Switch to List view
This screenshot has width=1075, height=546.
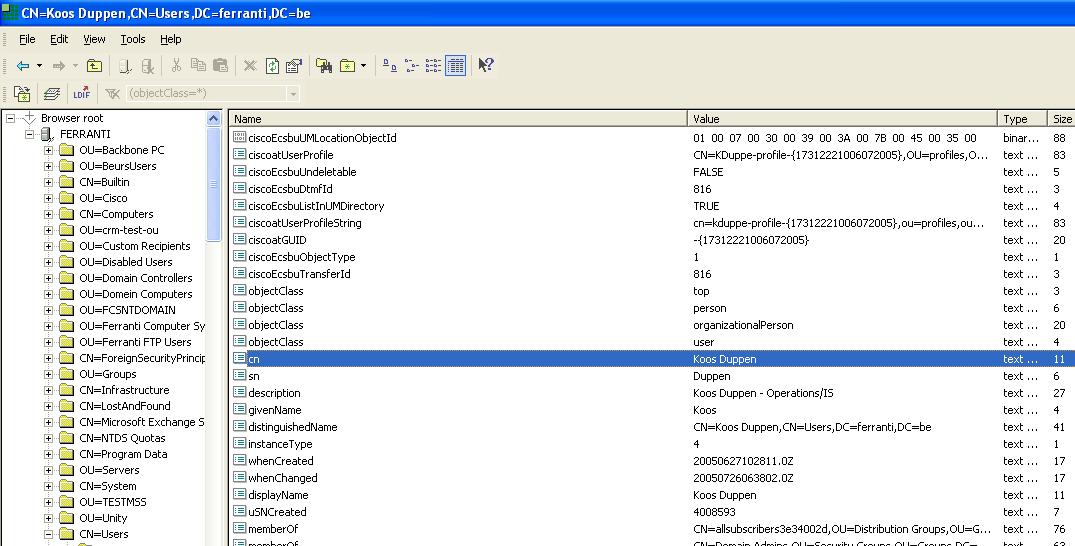(x=433, y=66)
